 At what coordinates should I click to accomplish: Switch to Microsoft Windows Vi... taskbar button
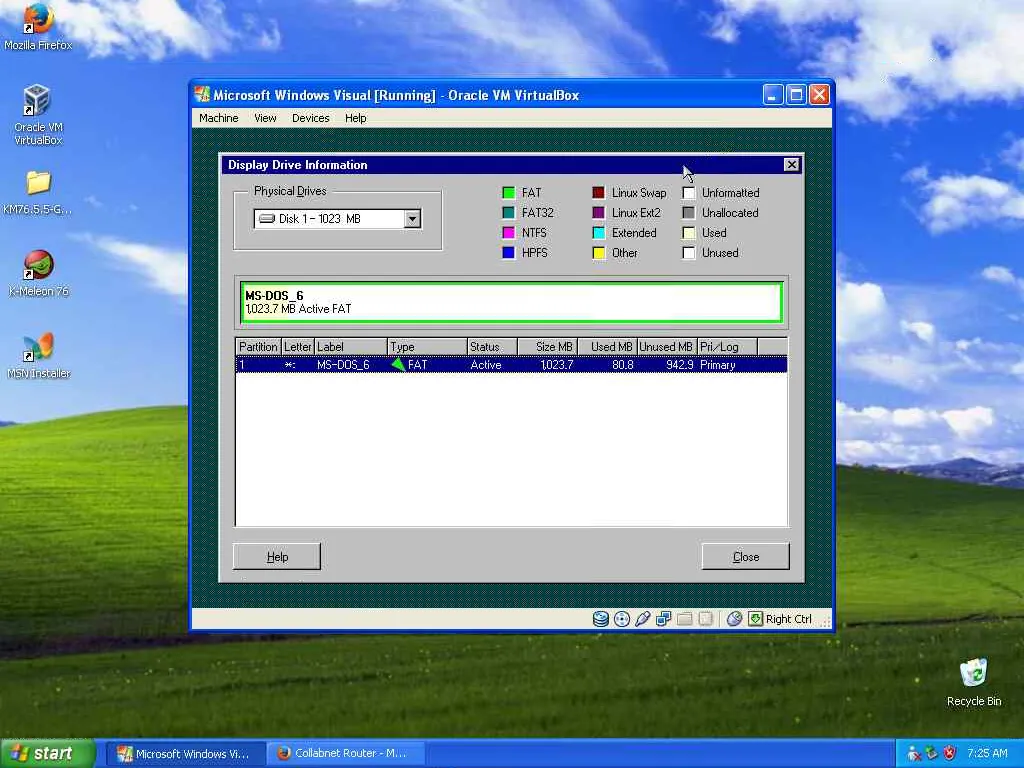point(185,754)
